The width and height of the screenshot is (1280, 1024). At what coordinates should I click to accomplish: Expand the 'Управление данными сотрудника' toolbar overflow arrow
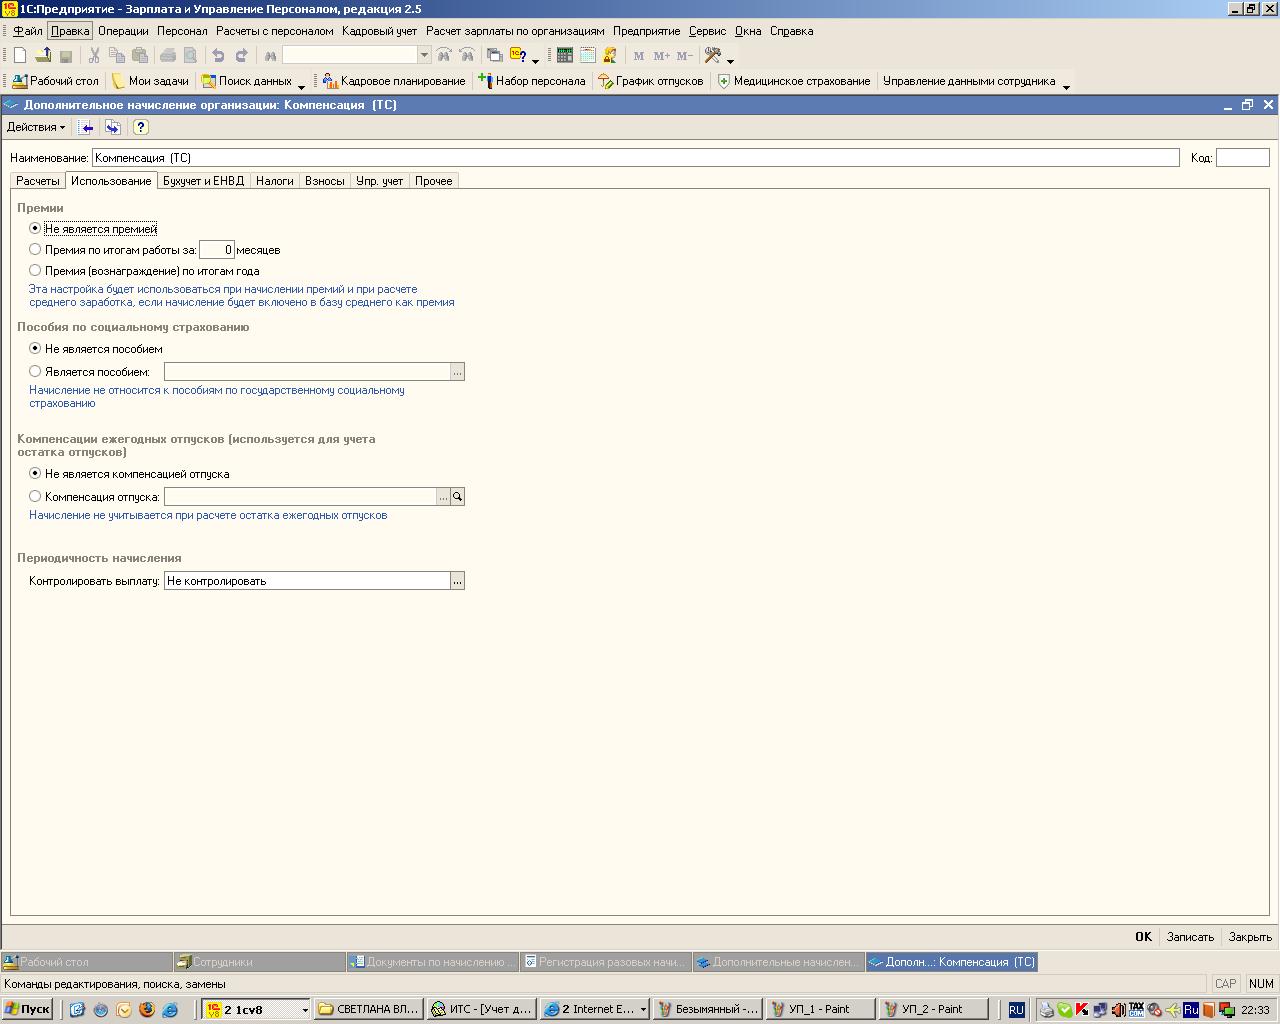click(x=1066, y=85)
